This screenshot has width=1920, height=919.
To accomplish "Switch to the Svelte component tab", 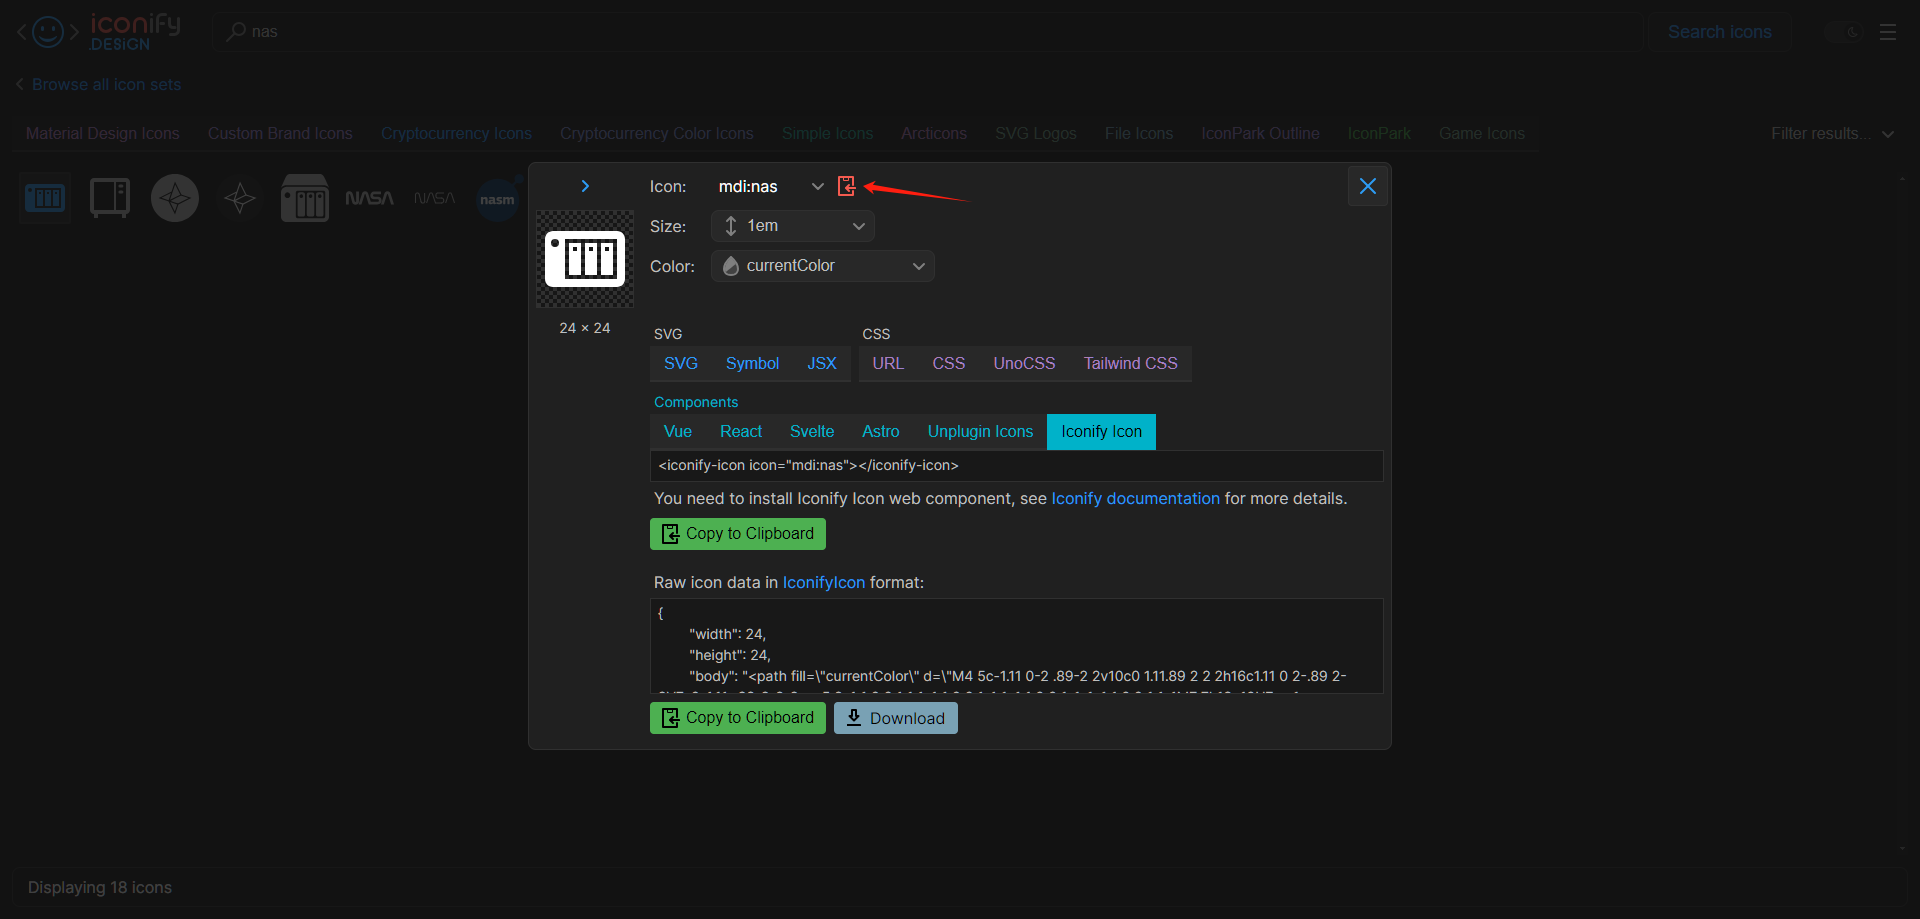I will point(812,432).
